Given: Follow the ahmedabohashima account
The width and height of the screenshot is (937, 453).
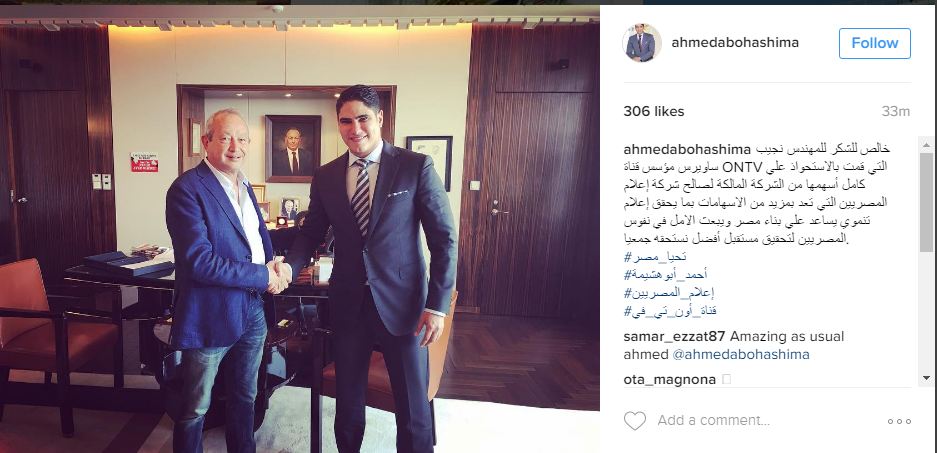Looking at the screenshot, I should coord(874,43).
